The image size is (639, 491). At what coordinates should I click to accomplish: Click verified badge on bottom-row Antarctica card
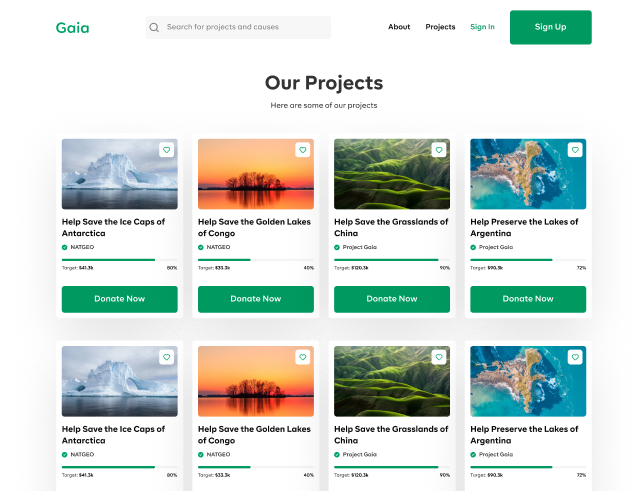[64, 455]
